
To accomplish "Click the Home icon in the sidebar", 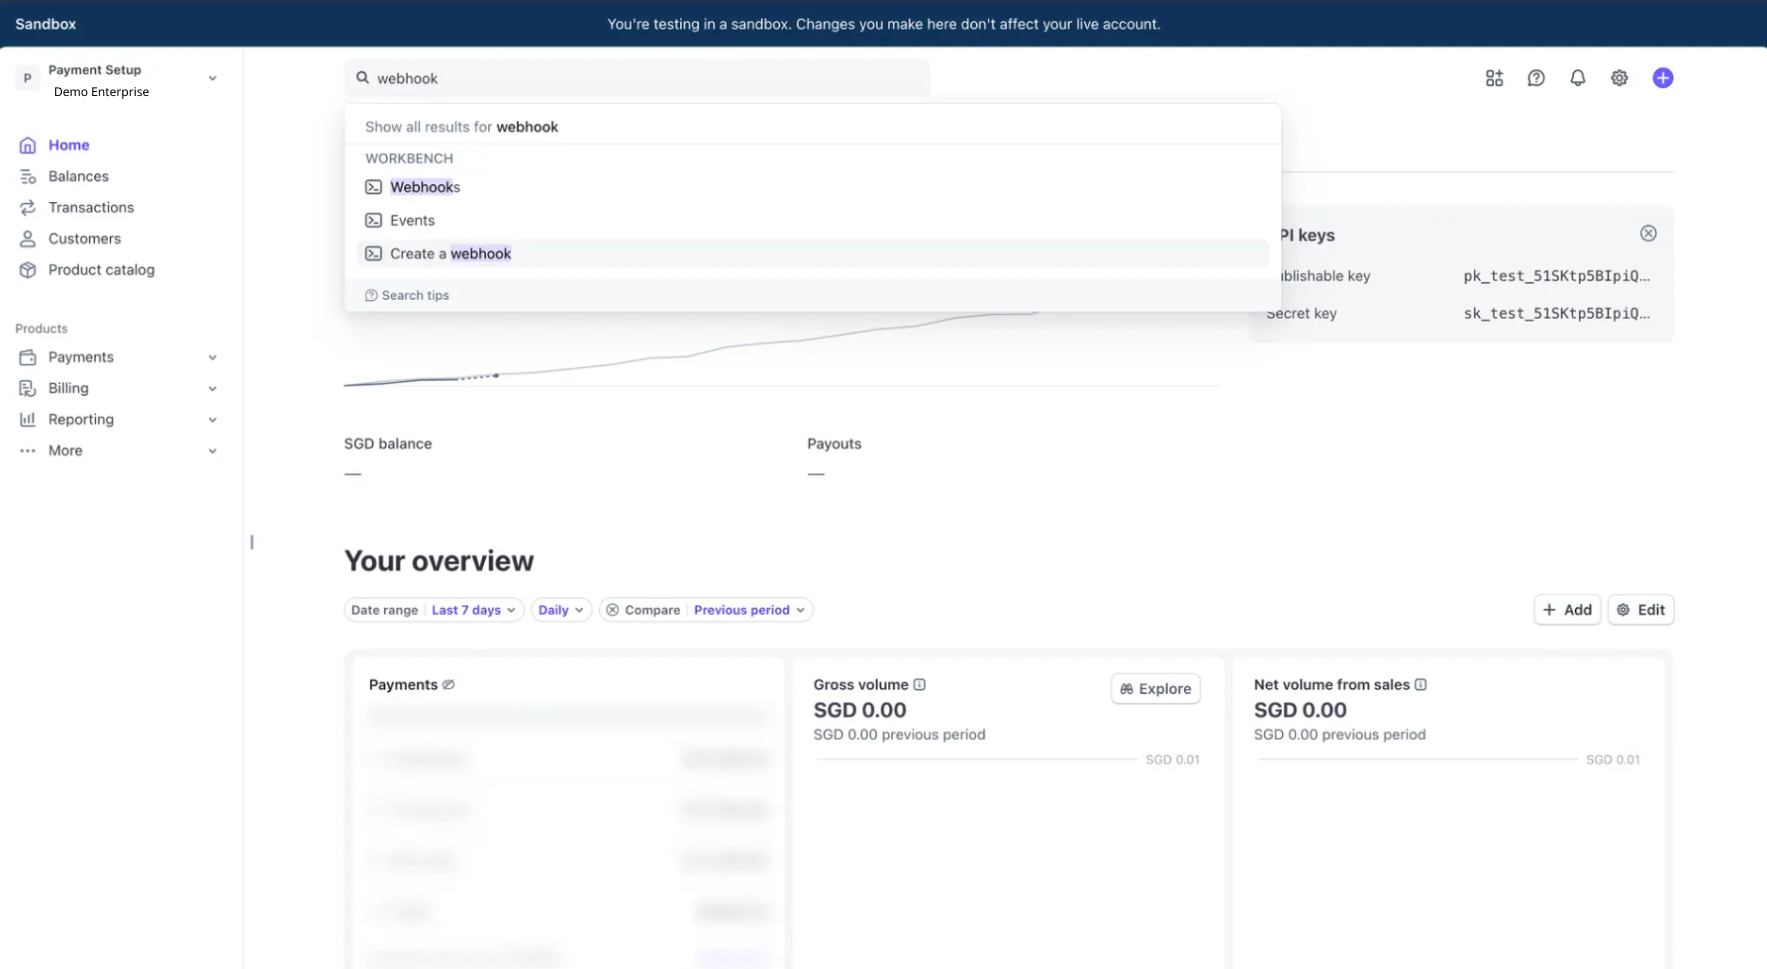I will [x=28, y=145].
